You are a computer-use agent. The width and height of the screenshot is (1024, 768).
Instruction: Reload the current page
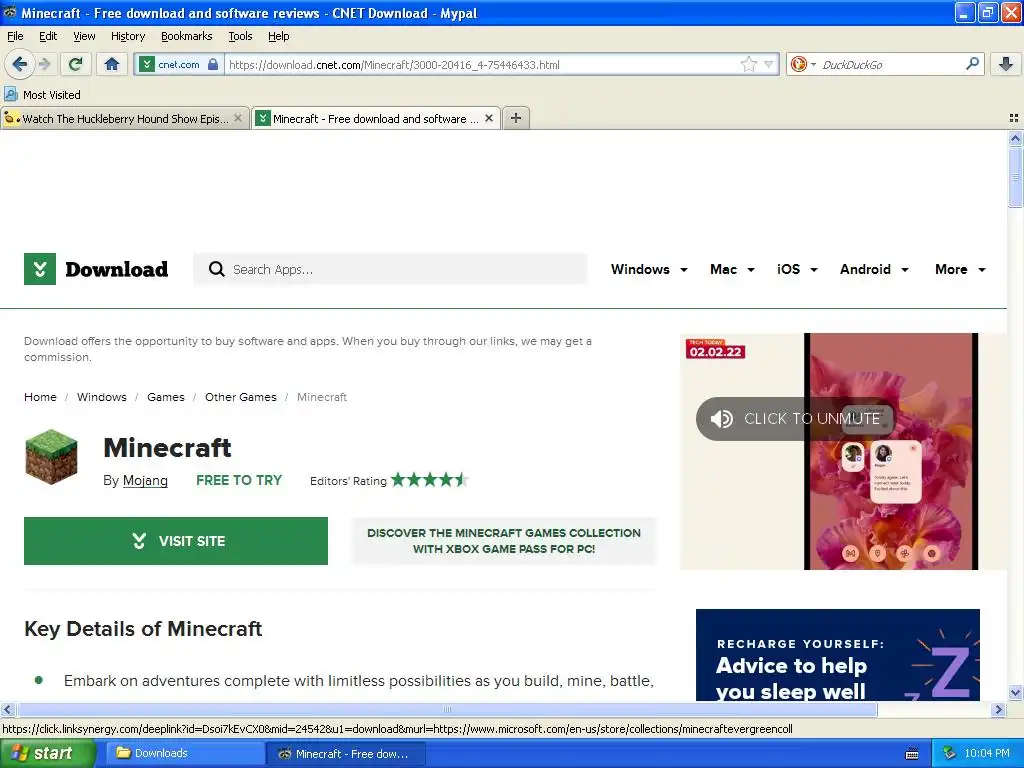tap(76, 64)
